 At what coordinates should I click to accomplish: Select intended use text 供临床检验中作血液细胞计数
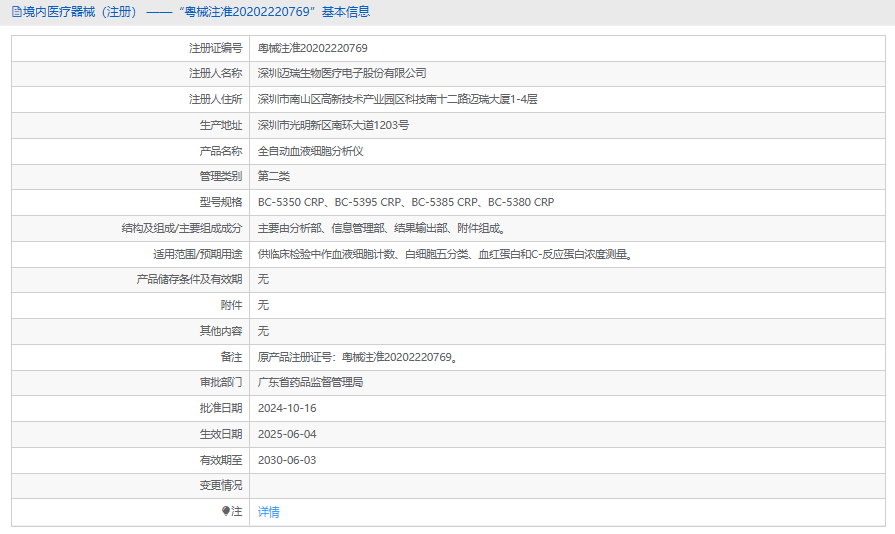click(x=446, y=254)
